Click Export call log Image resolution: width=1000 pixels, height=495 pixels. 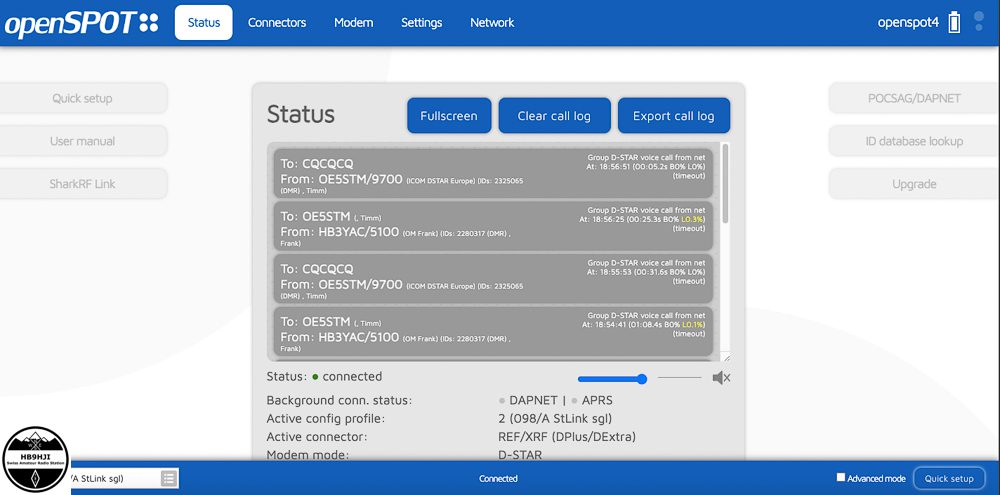[x=673, y=115]
